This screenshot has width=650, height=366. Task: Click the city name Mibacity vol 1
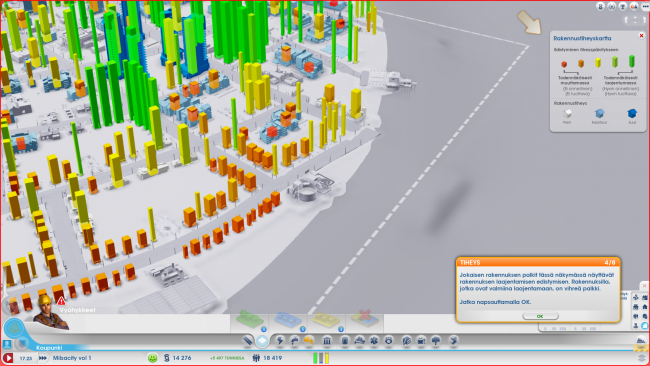click(72, 358)
